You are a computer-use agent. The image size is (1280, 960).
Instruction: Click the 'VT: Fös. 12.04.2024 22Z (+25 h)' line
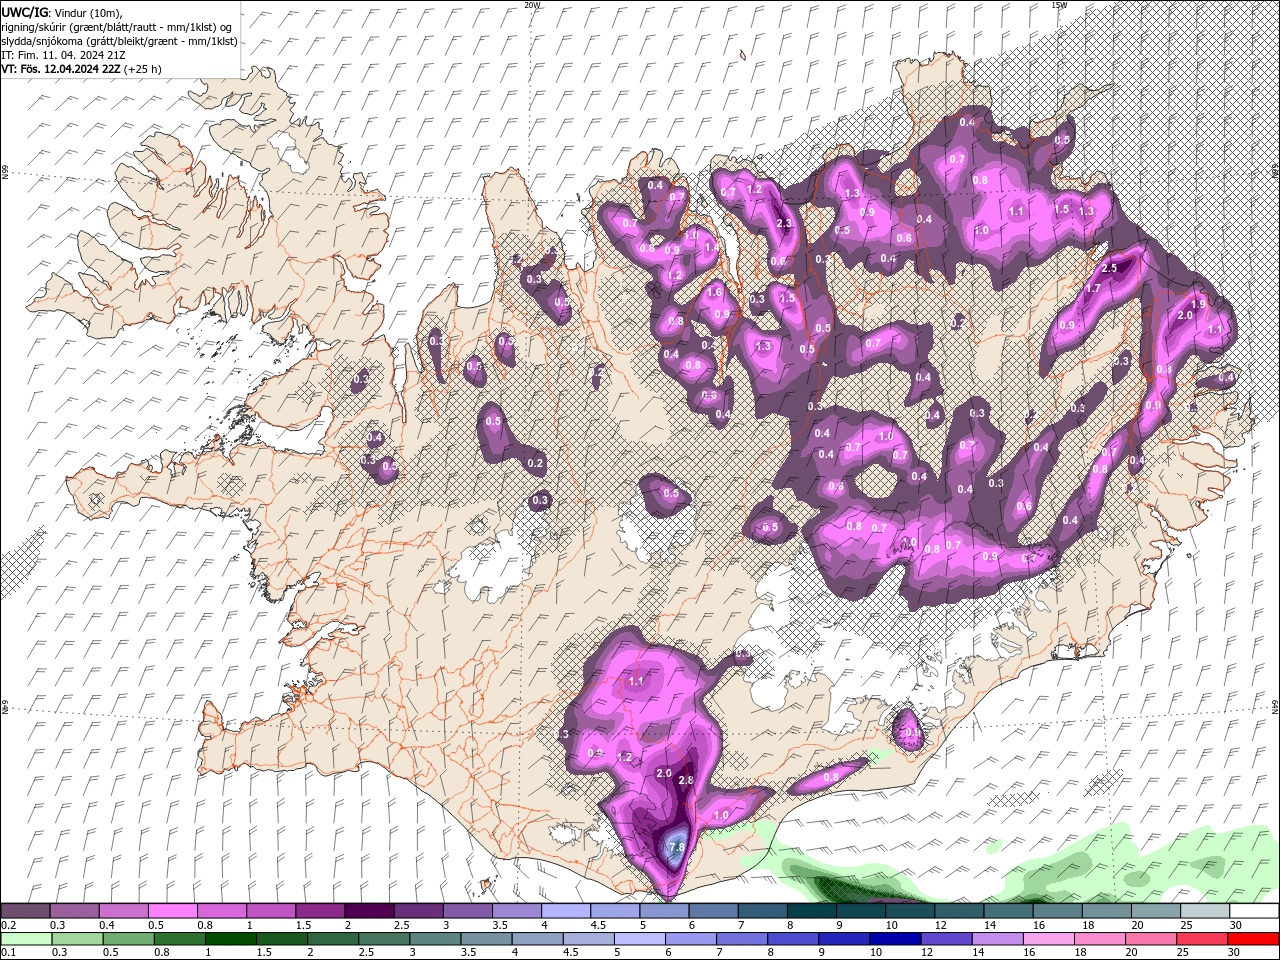tap(81, 69)
